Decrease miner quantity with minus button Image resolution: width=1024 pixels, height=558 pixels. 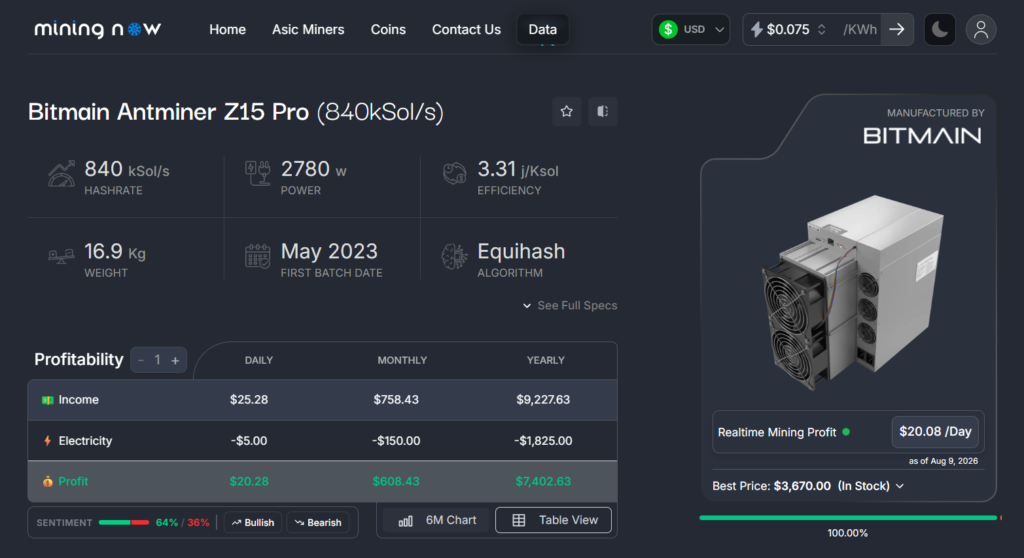141,360
